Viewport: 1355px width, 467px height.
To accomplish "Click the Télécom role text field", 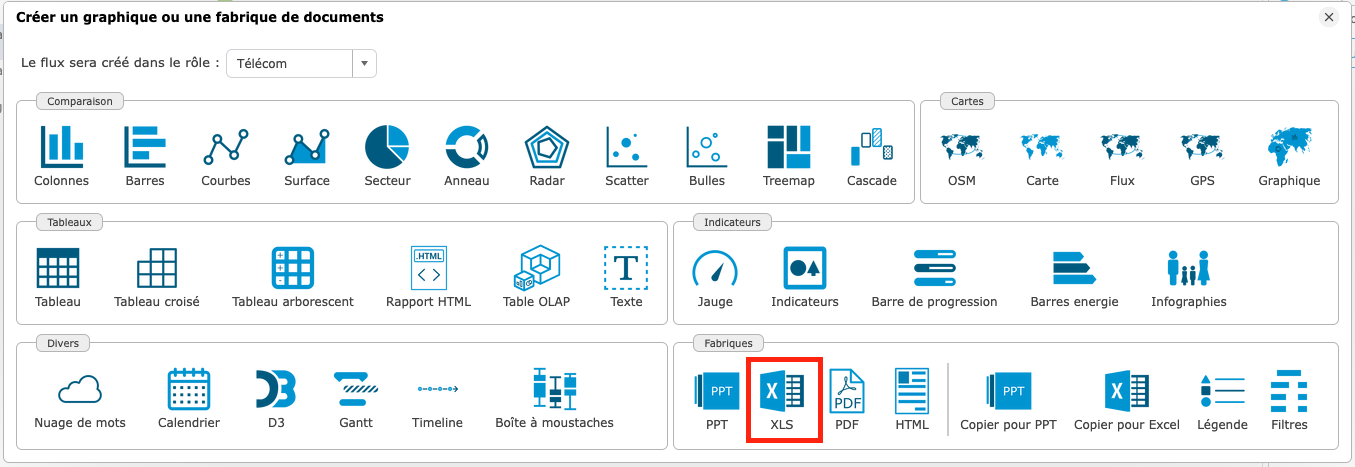I will point(290,63).
